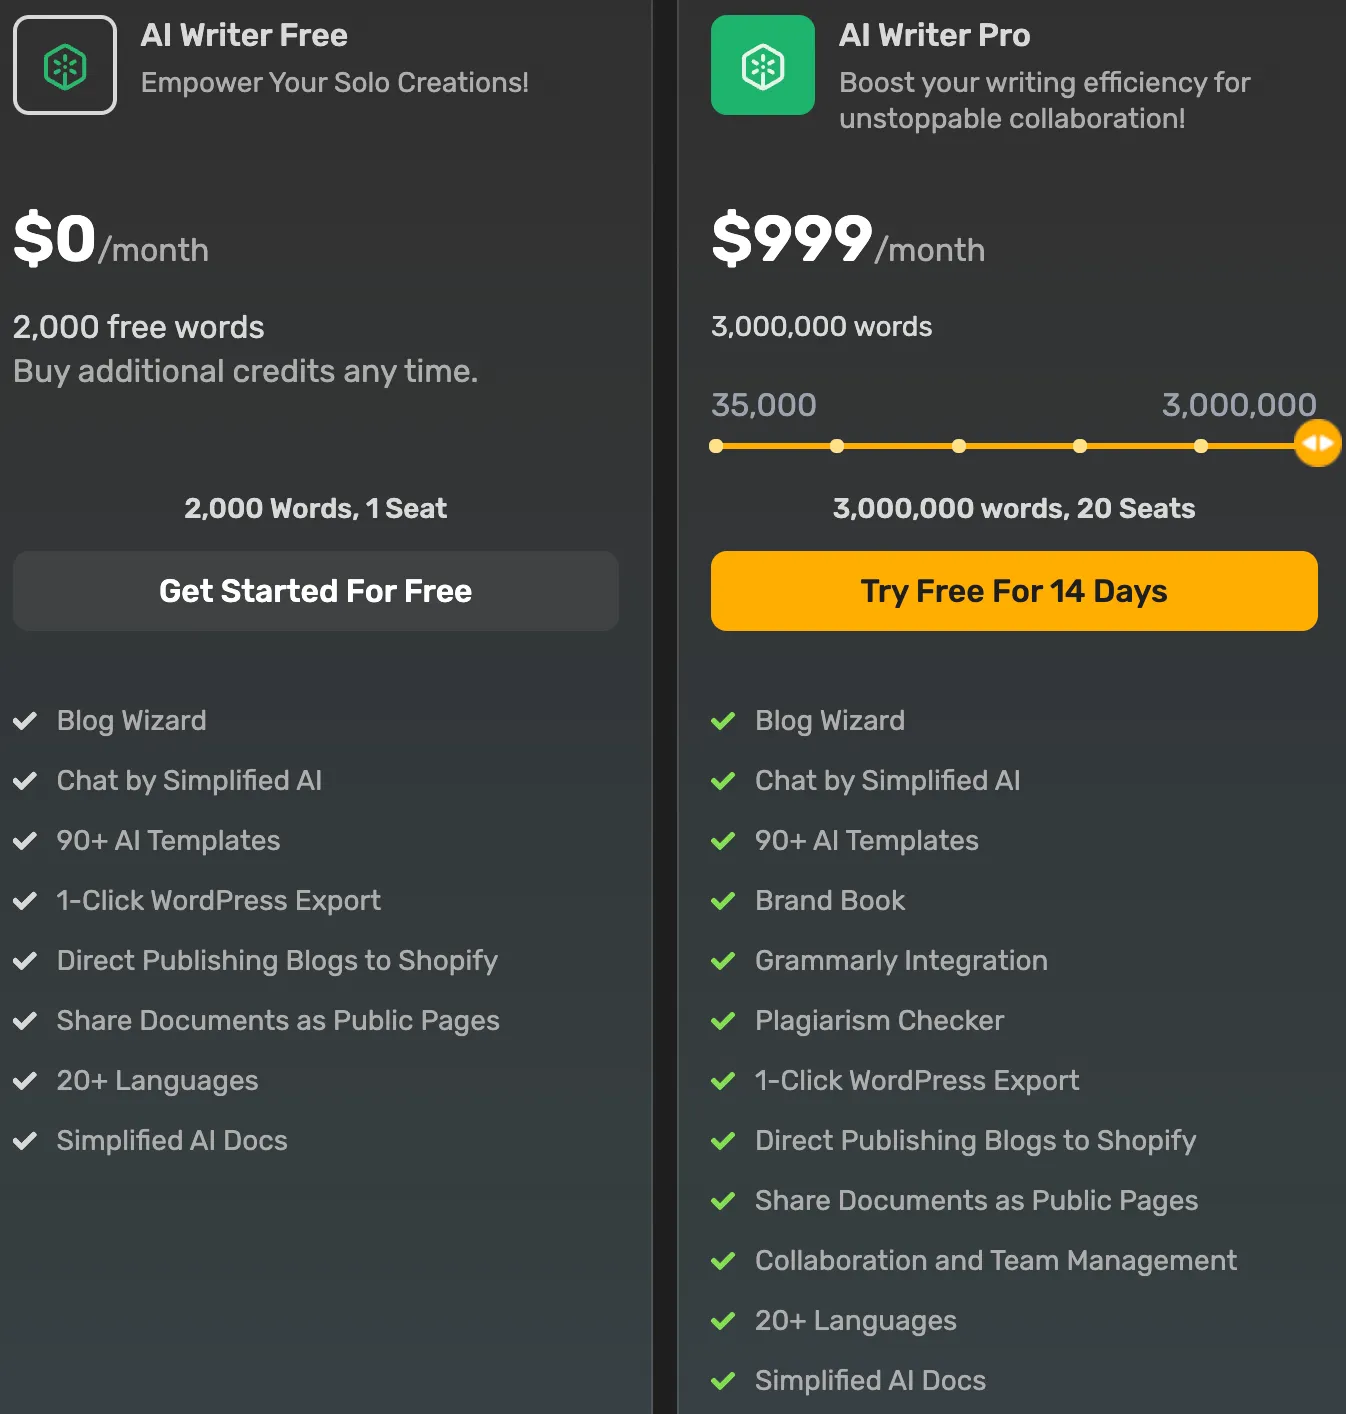Click checkmark beside Direct Publishing Blogs to Shopify, Free plan
1346x1414 pixels.
(25, 960)
